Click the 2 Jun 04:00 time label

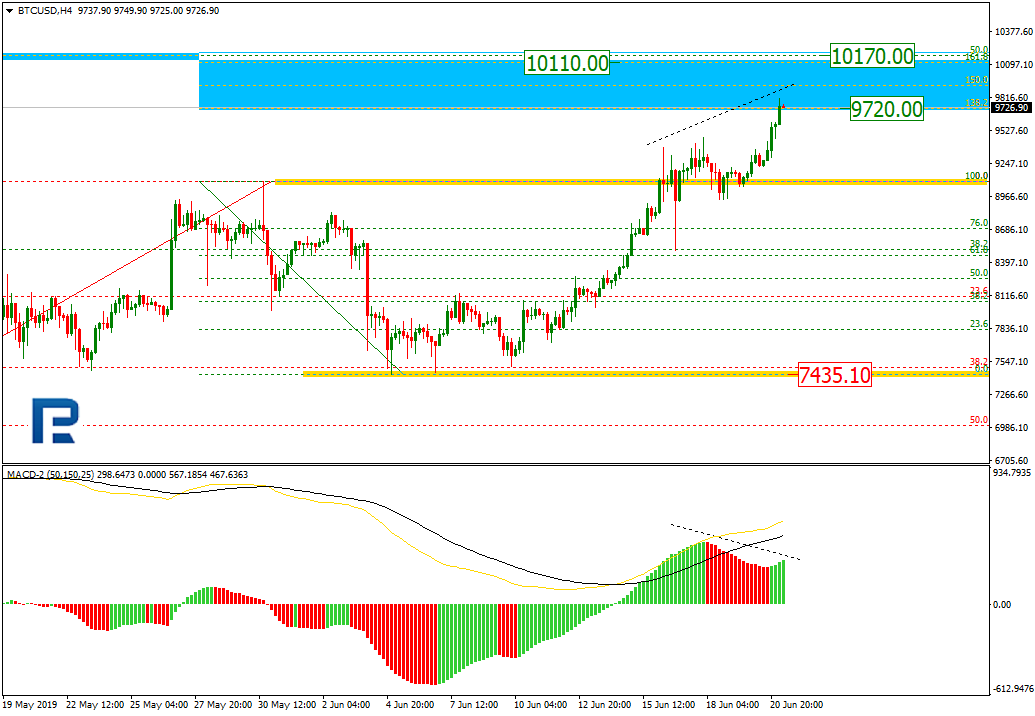pos(347,705)
